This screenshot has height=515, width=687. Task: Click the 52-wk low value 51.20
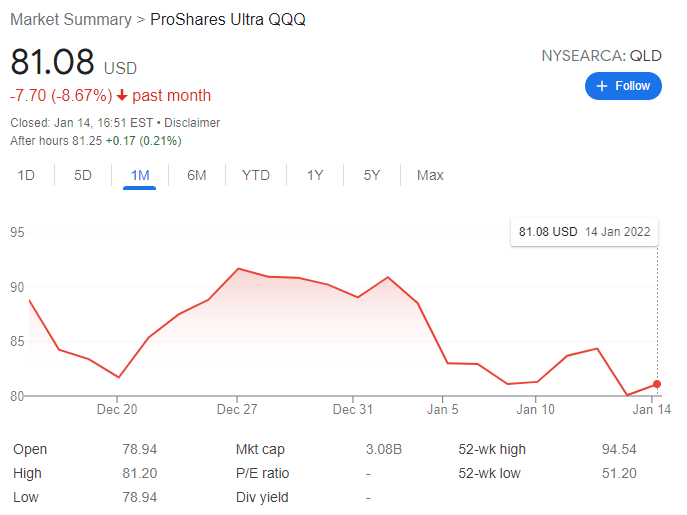click(619, 473)
